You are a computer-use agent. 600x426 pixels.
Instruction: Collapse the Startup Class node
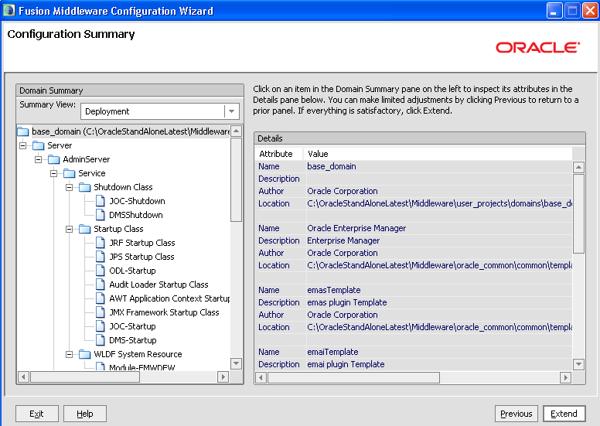tap(68, 229)
